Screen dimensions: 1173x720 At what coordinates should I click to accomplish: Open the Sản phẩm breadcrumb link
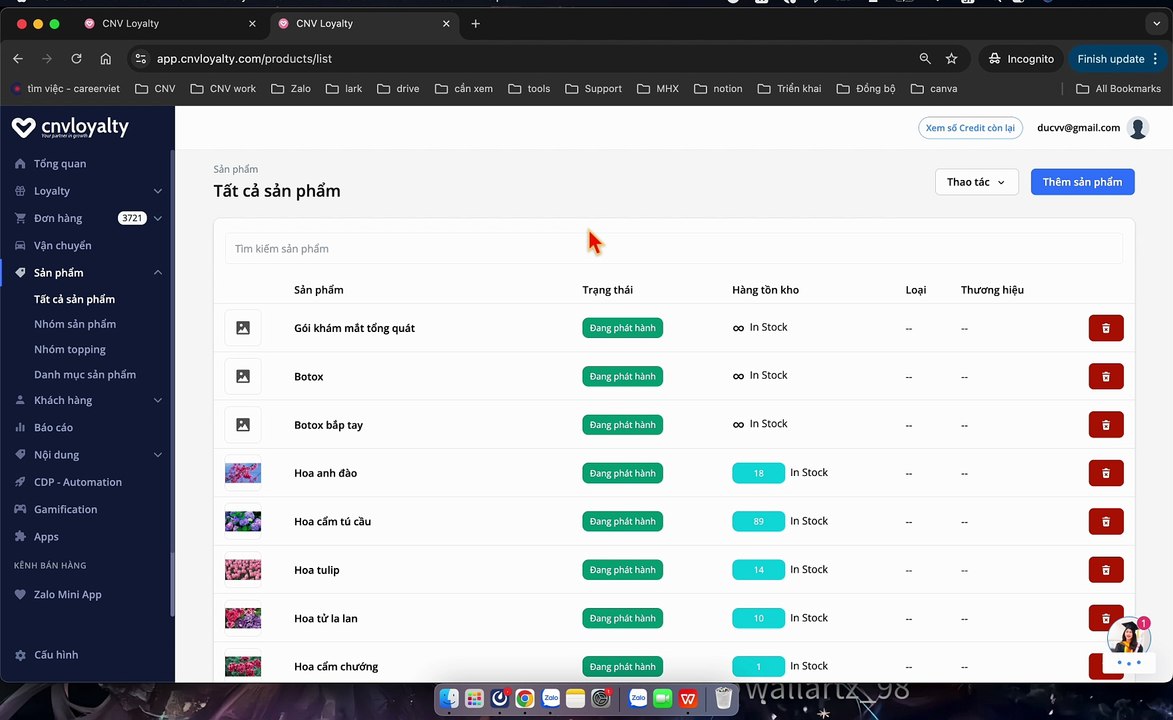click(236, 169)
